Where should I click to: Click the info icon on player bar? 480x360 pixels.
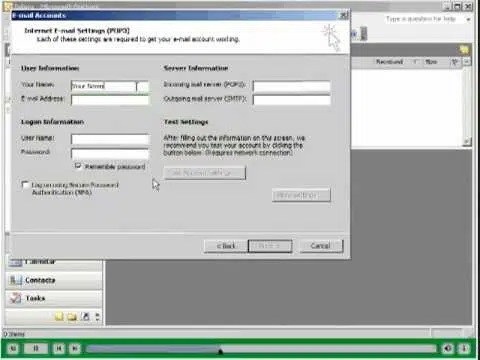click(x=464, y=349)
